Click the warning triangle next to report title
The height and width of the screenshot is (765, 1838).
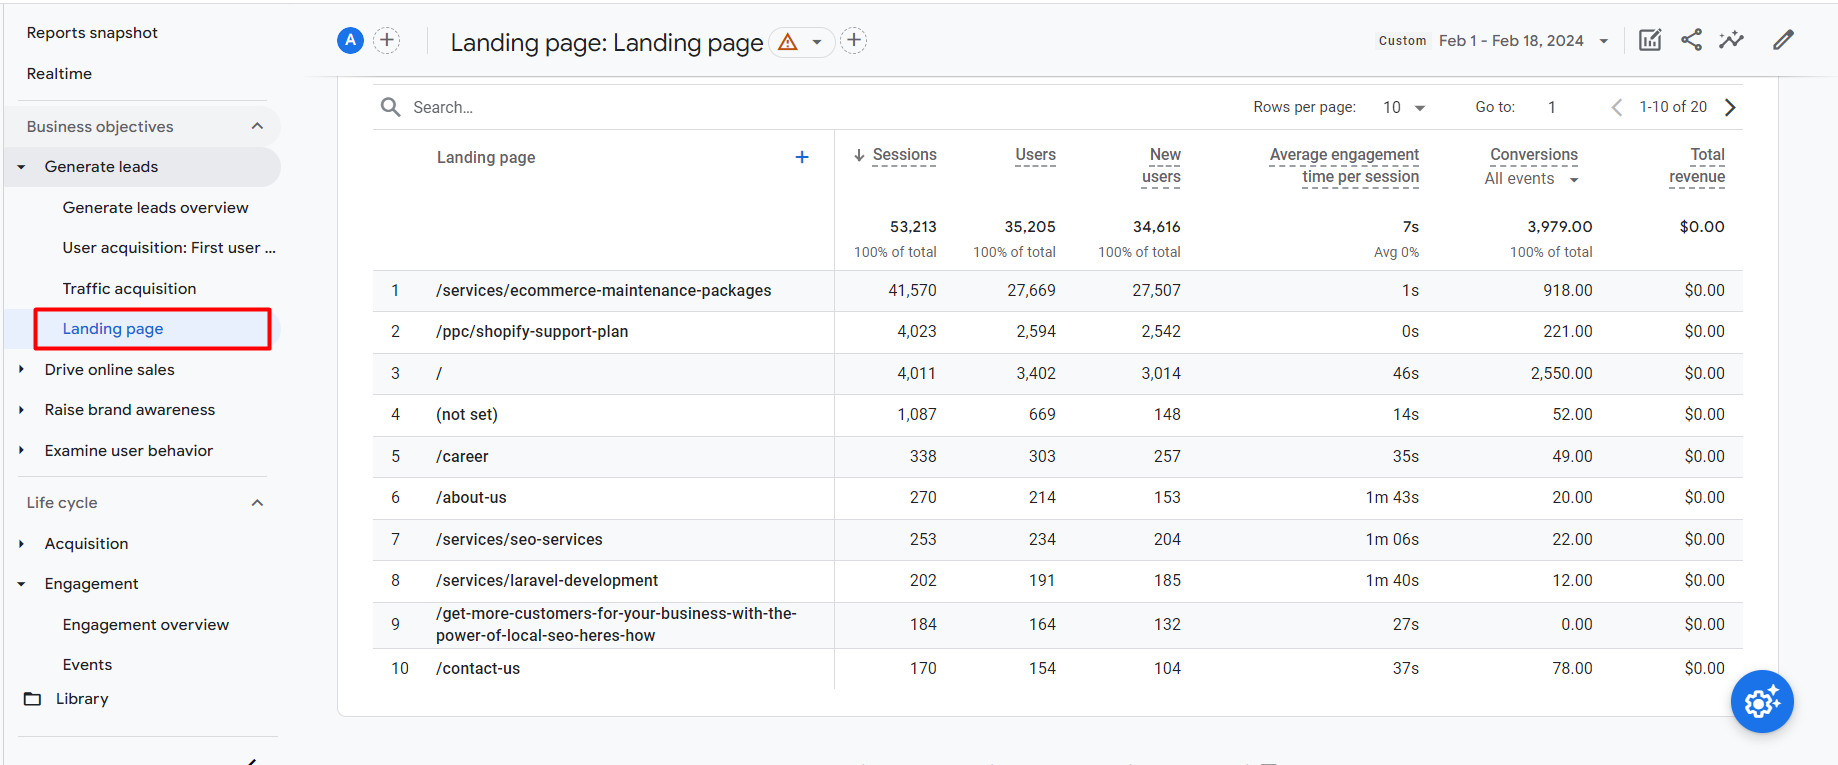tap(788, 42)
